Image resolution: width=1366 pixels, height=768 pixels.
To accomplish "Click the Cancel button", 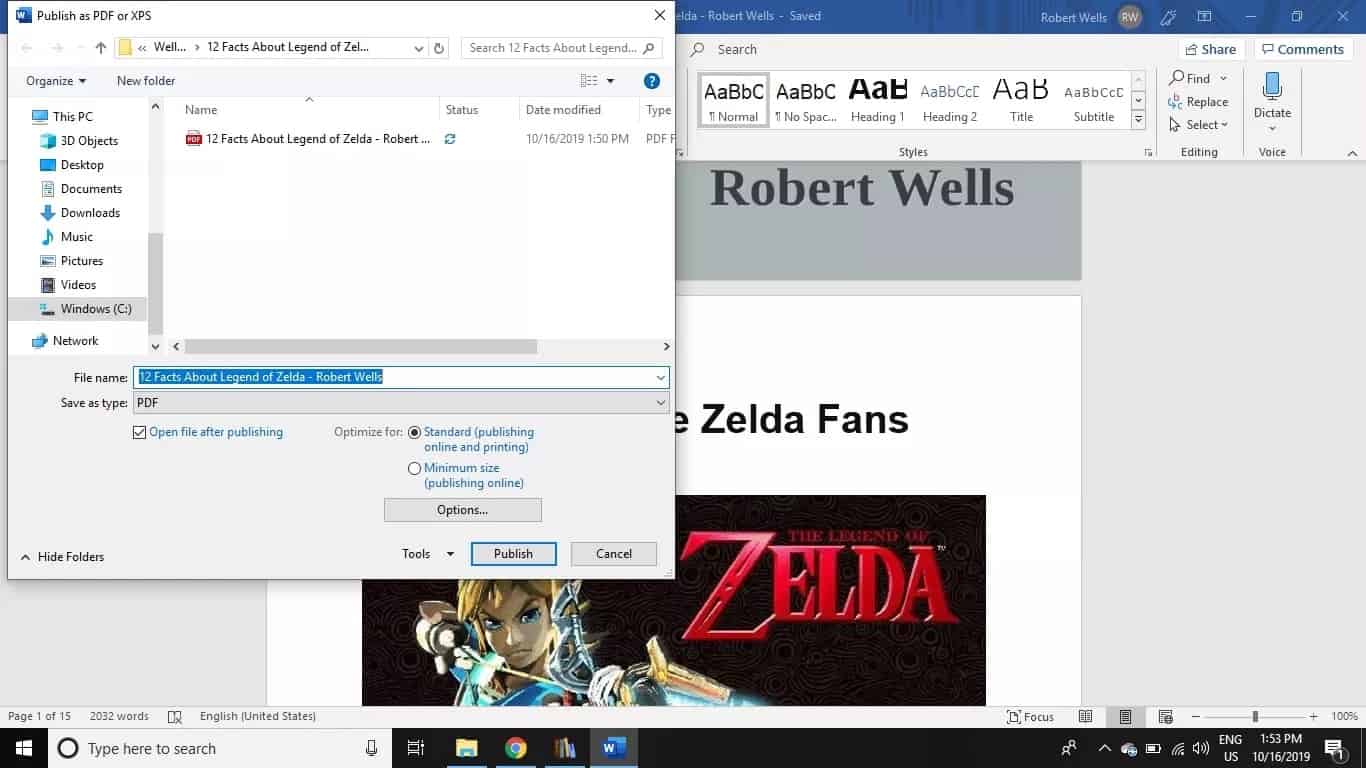I will [x=614, y=553].
